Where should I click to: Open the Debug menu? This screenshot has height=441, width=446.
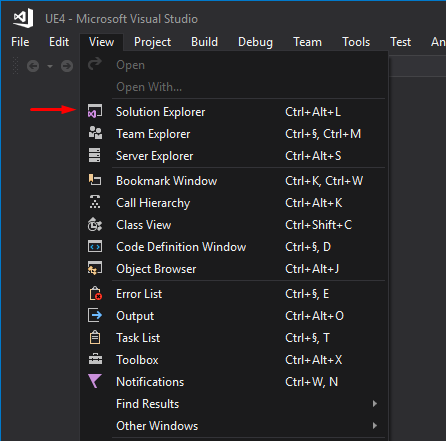tap(255, 42)
